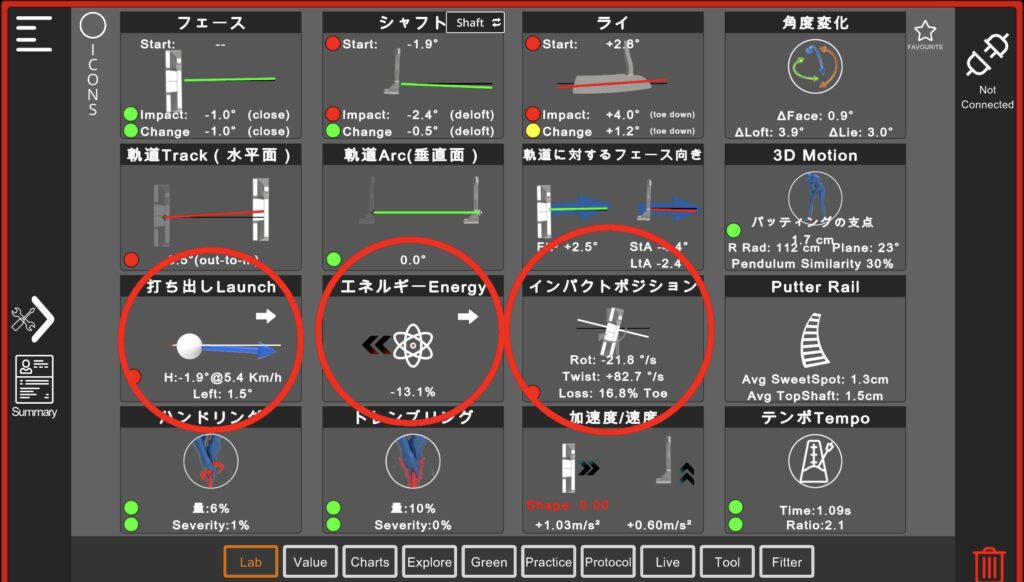Go to the Explore tab

429,562
